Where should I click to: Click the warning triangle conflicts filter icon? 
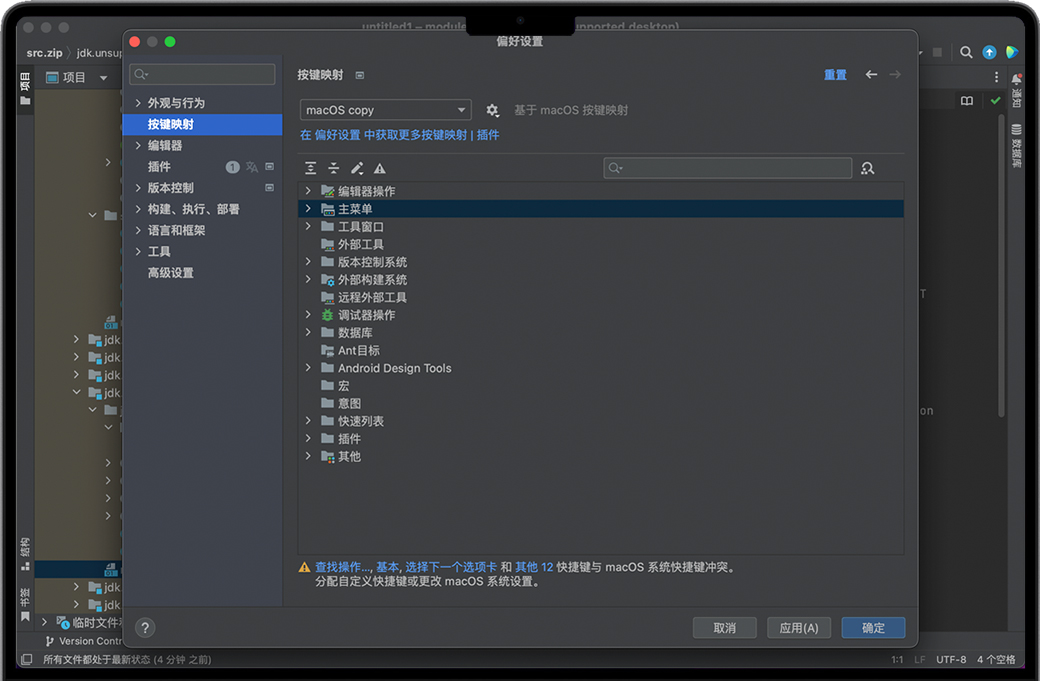coord(380,169)
